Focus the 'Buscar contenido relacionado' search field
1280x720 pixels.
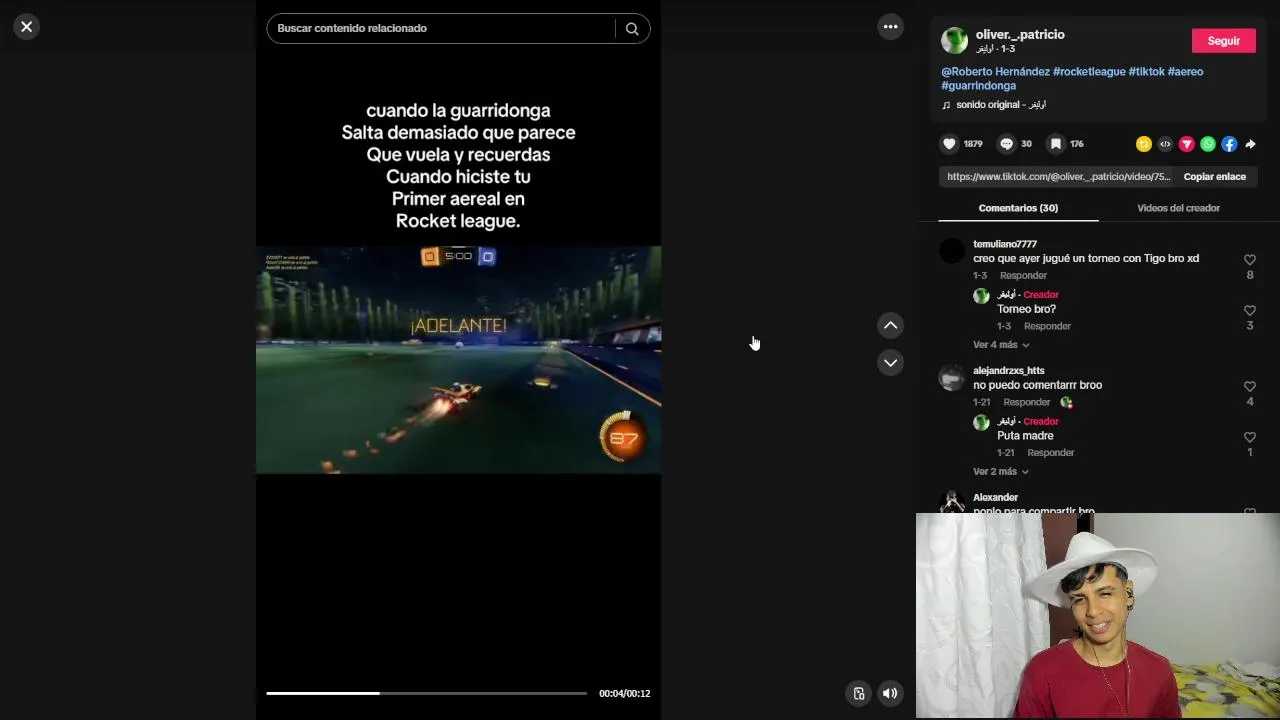pos(443,29)
